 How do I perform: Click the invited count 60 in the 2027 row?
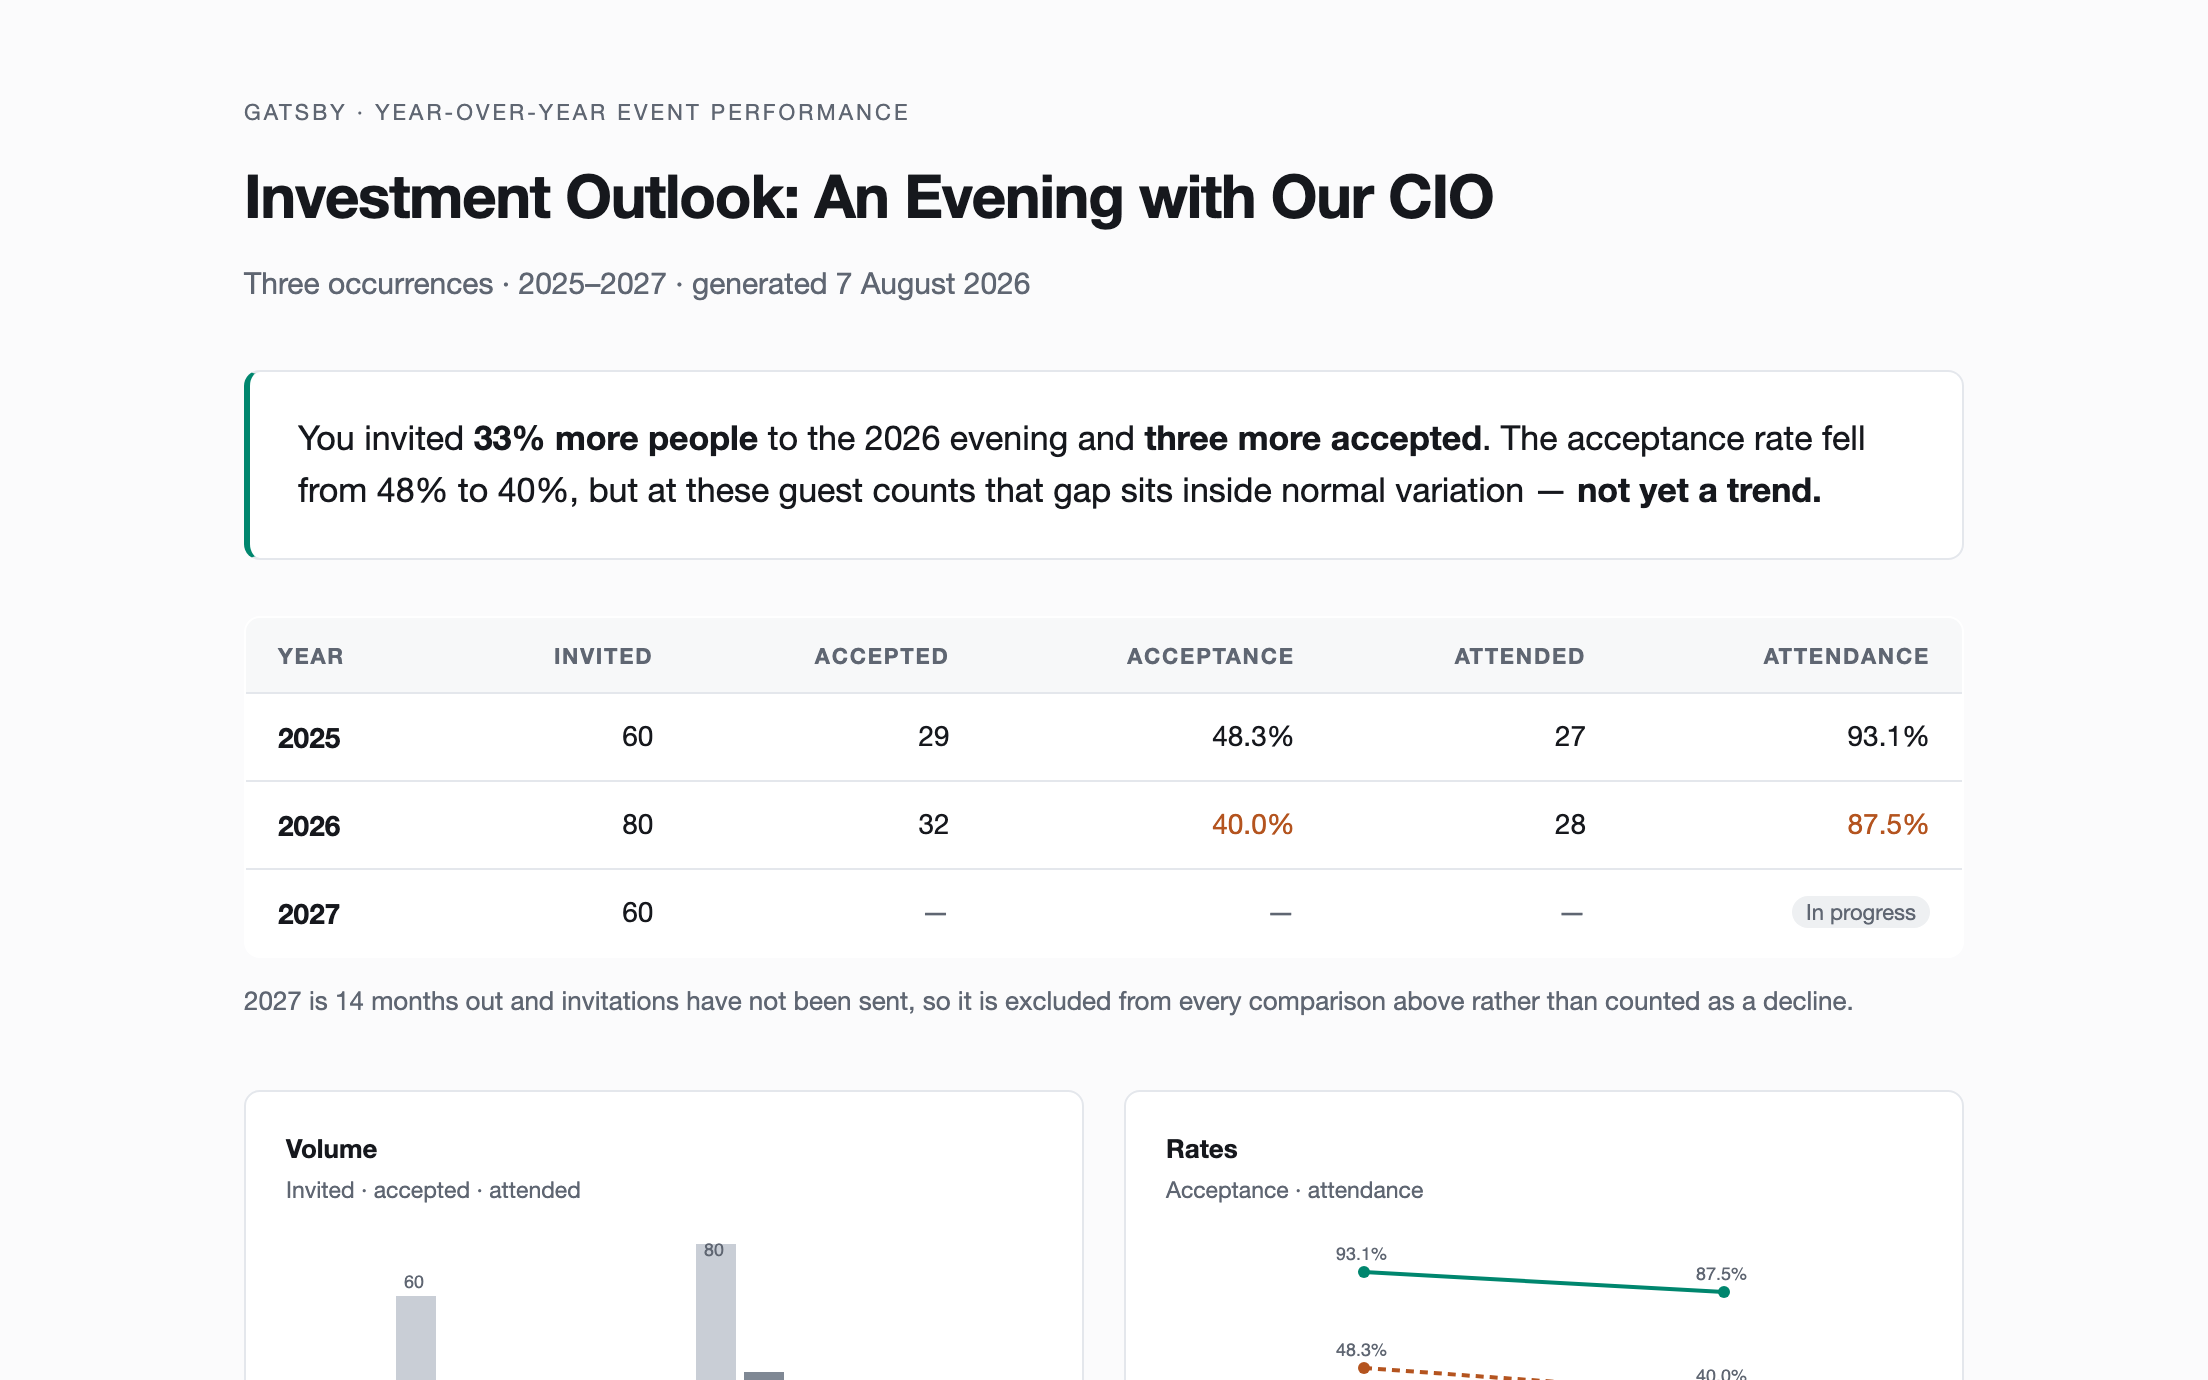click(637, 913)
